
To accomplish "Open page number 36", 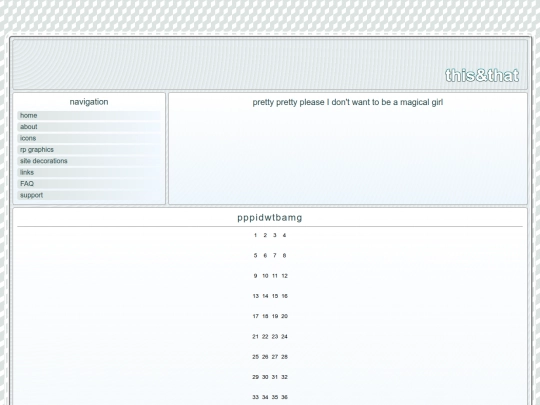I will click(284, 397).
